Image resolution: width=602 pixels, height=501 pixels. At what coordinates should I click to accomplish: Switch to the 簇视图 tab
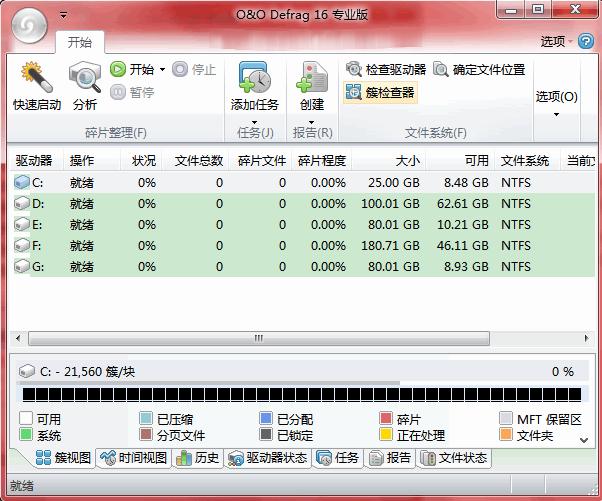tap(63, 458)
